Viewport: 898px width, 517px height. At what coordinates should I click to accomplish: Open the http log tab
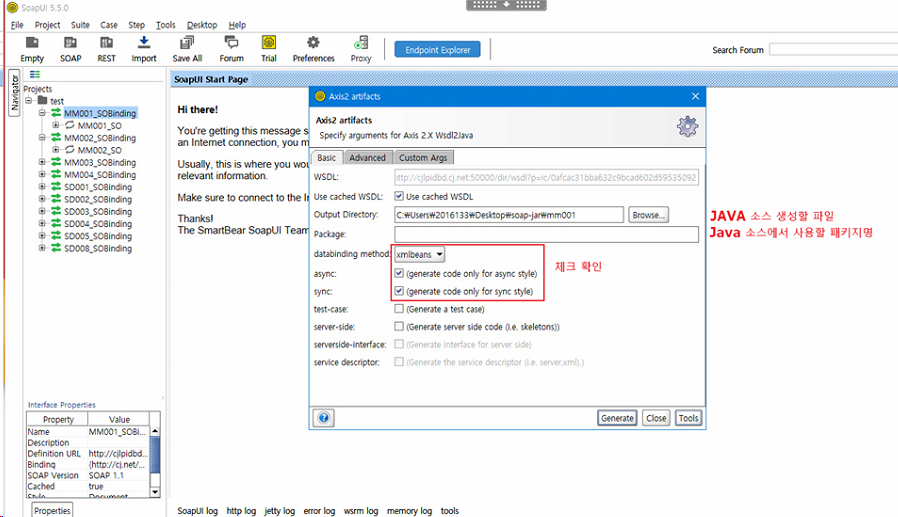(241, 511)
